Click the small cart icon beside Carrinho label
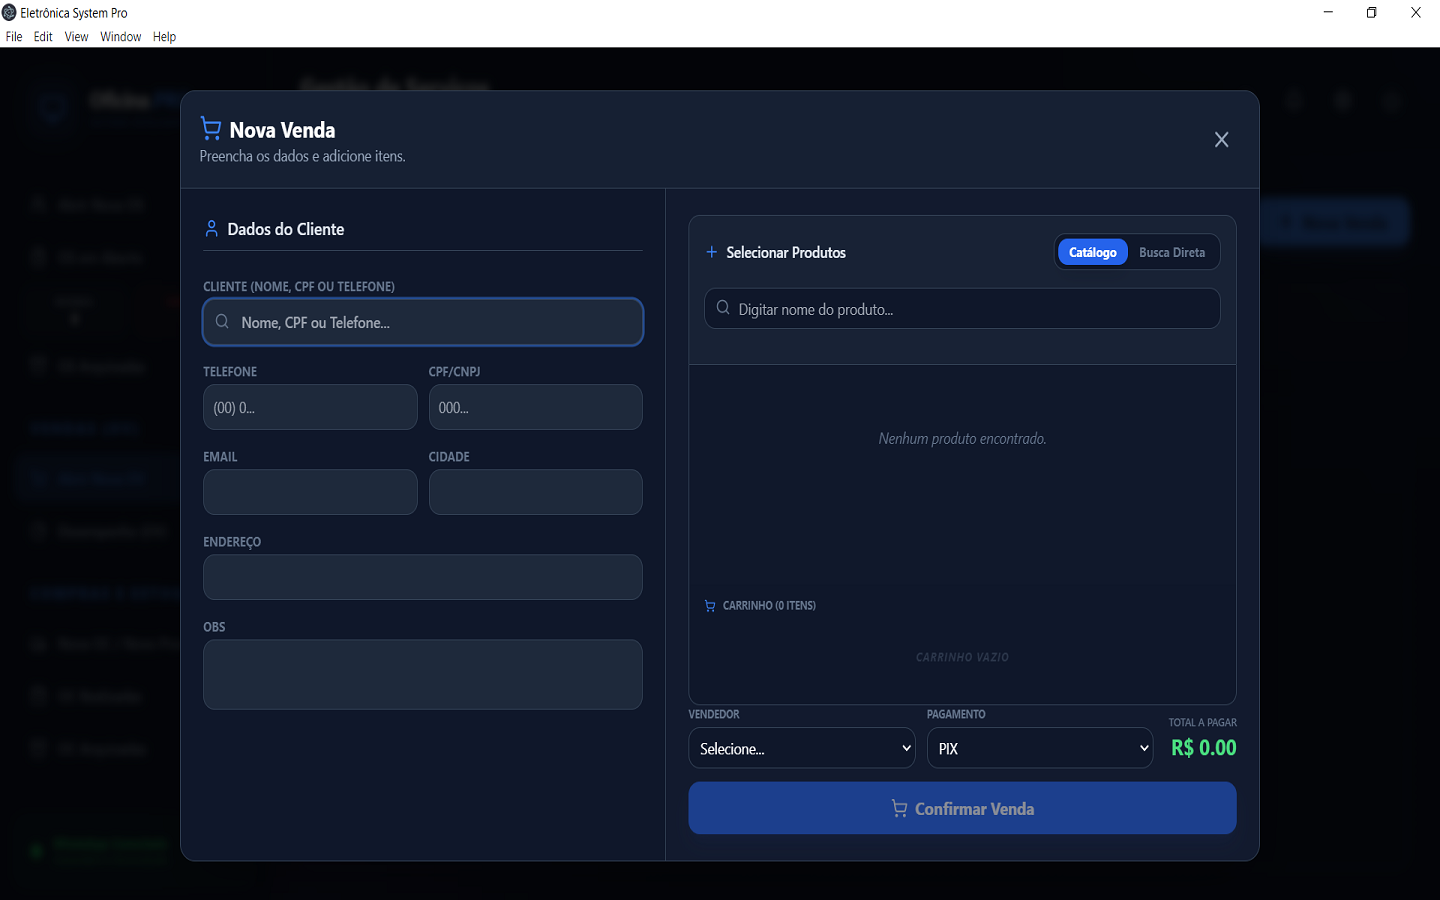The image size is (1440, 900). pyautogui.click(x=710, y=606)
